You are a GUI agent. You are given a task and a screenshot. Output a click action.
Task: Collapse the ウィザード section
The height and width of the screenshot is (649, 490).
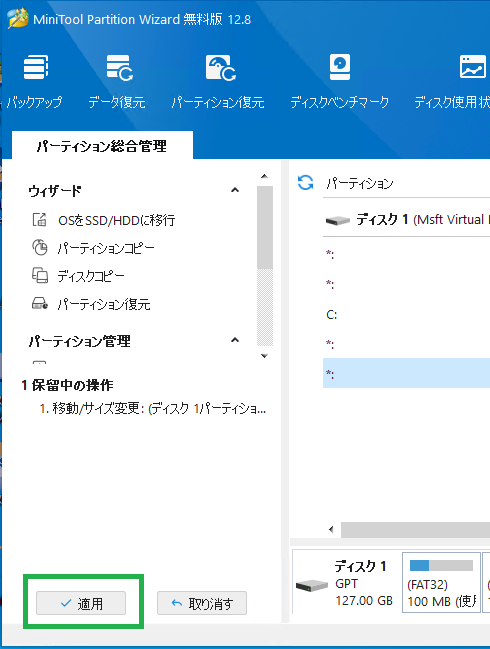235,190
